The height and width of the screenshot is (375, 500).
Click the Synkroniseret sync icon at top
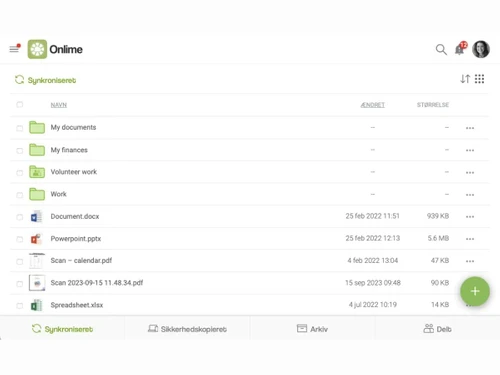(20, 80)
